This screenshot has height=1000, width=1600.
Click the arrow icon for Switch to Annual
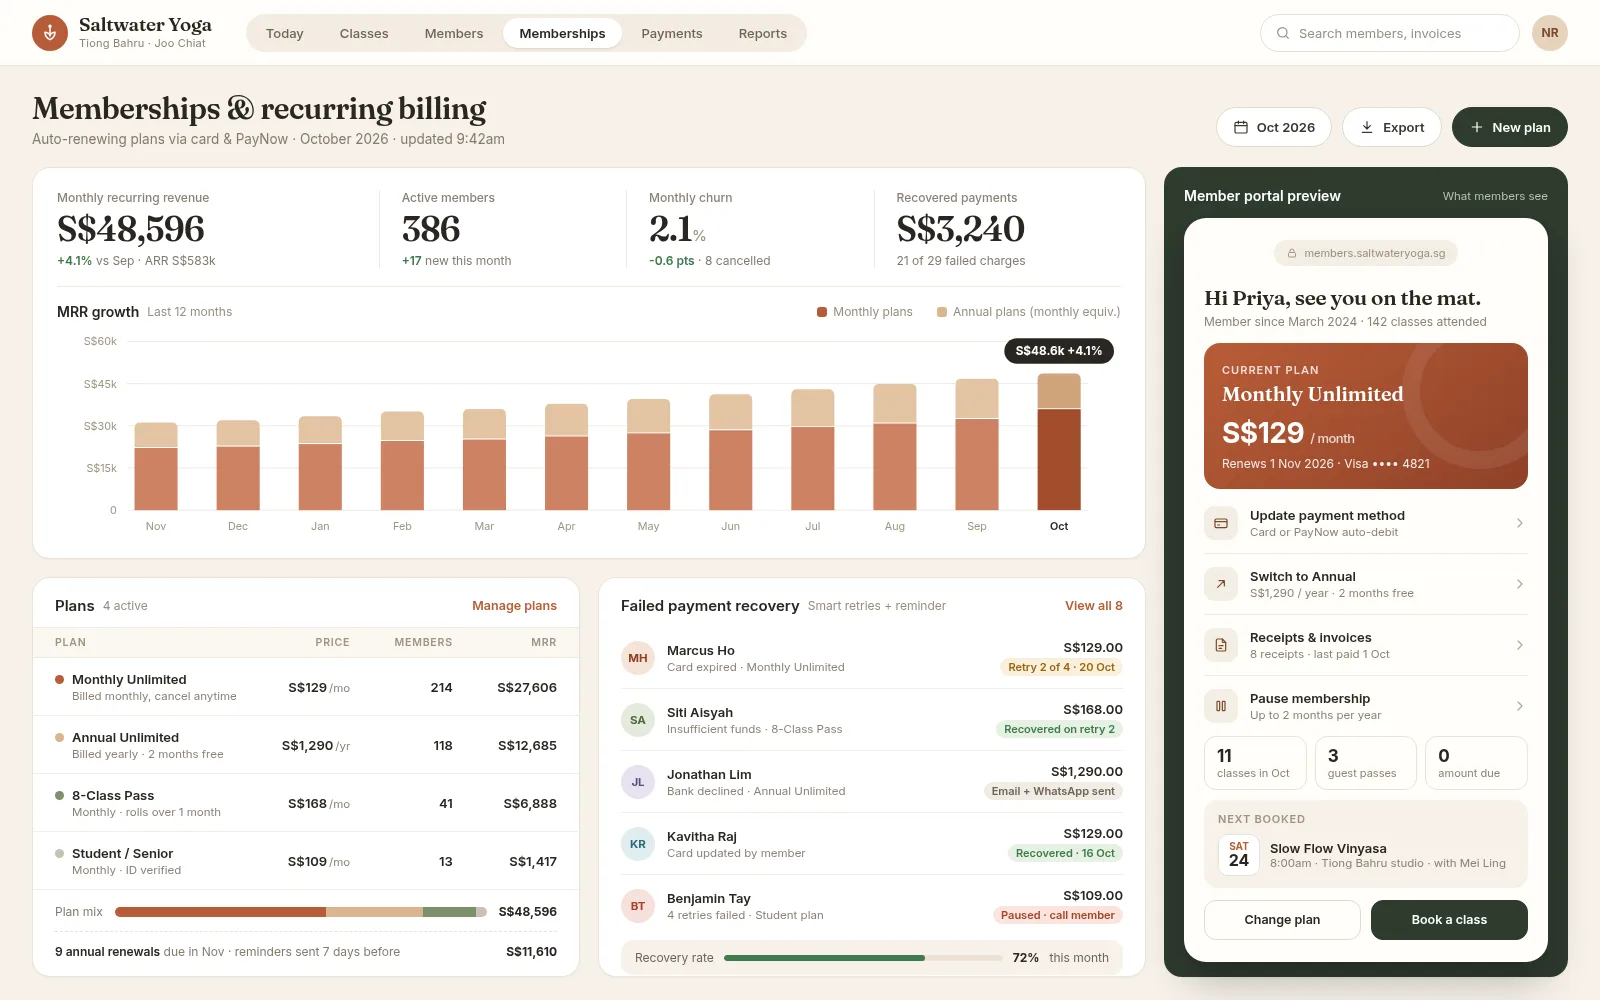tap(1221, 584)
